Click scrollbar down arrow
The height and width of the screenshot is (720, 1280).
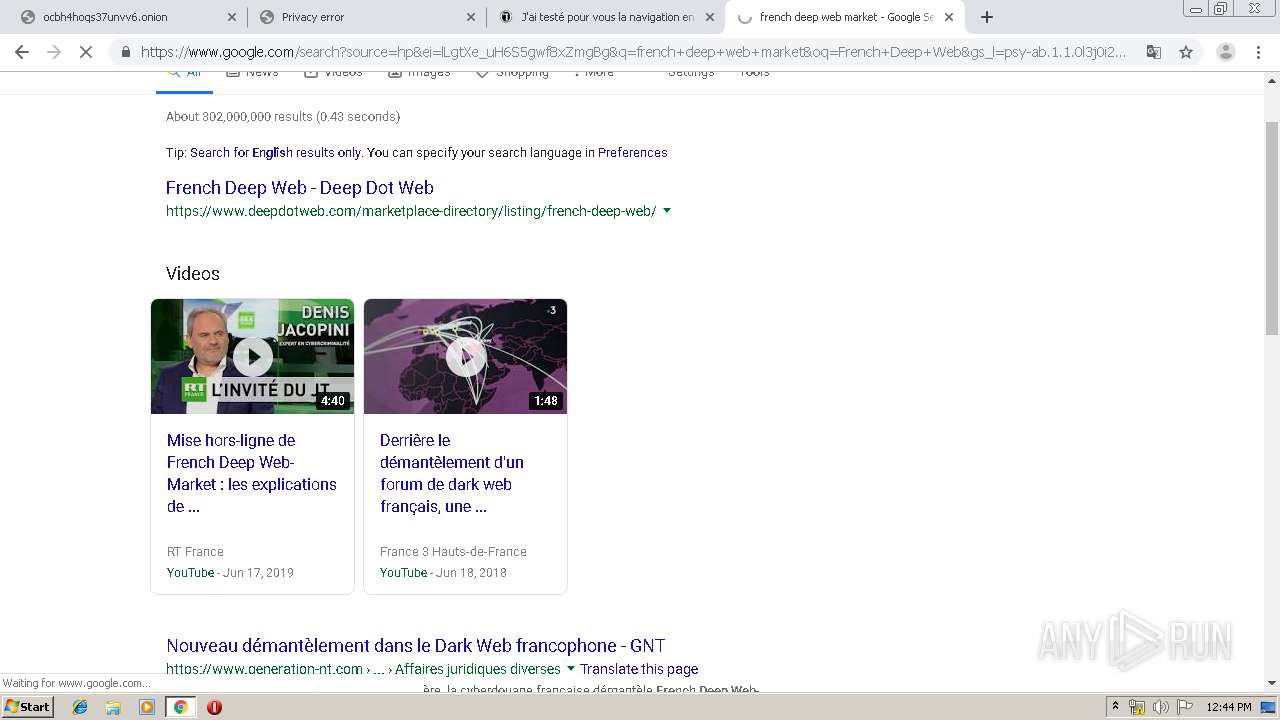tap(1272, 683)
